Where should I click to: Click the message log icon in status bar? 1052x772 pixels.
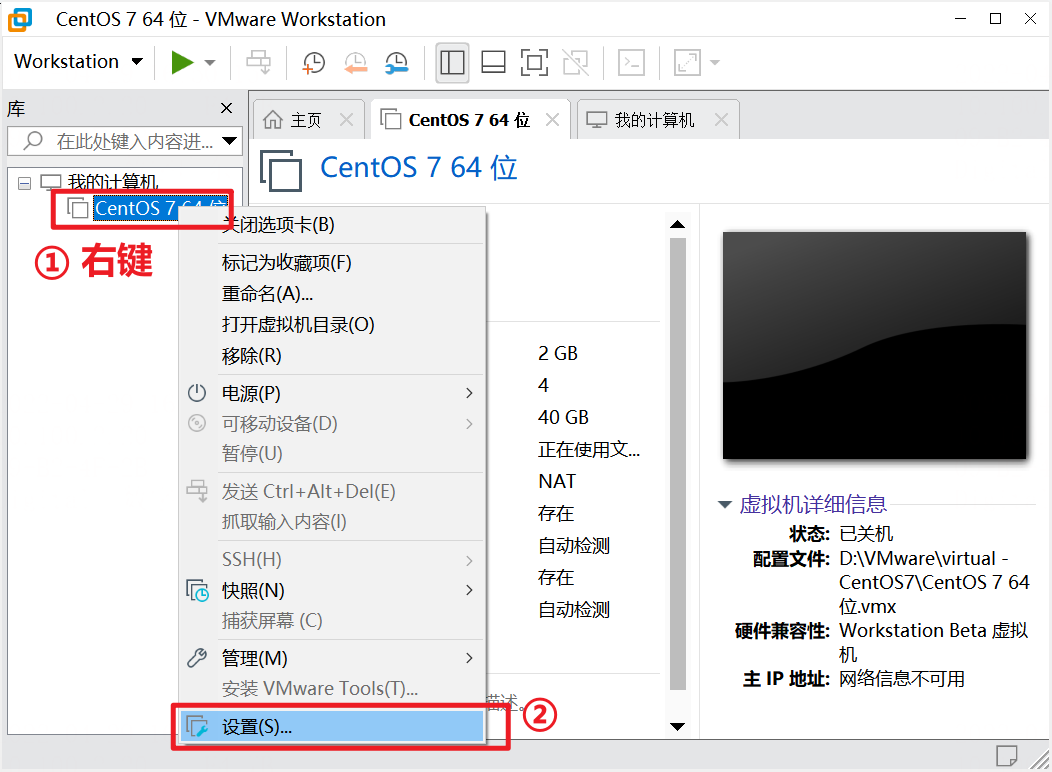coord(1006,756)
